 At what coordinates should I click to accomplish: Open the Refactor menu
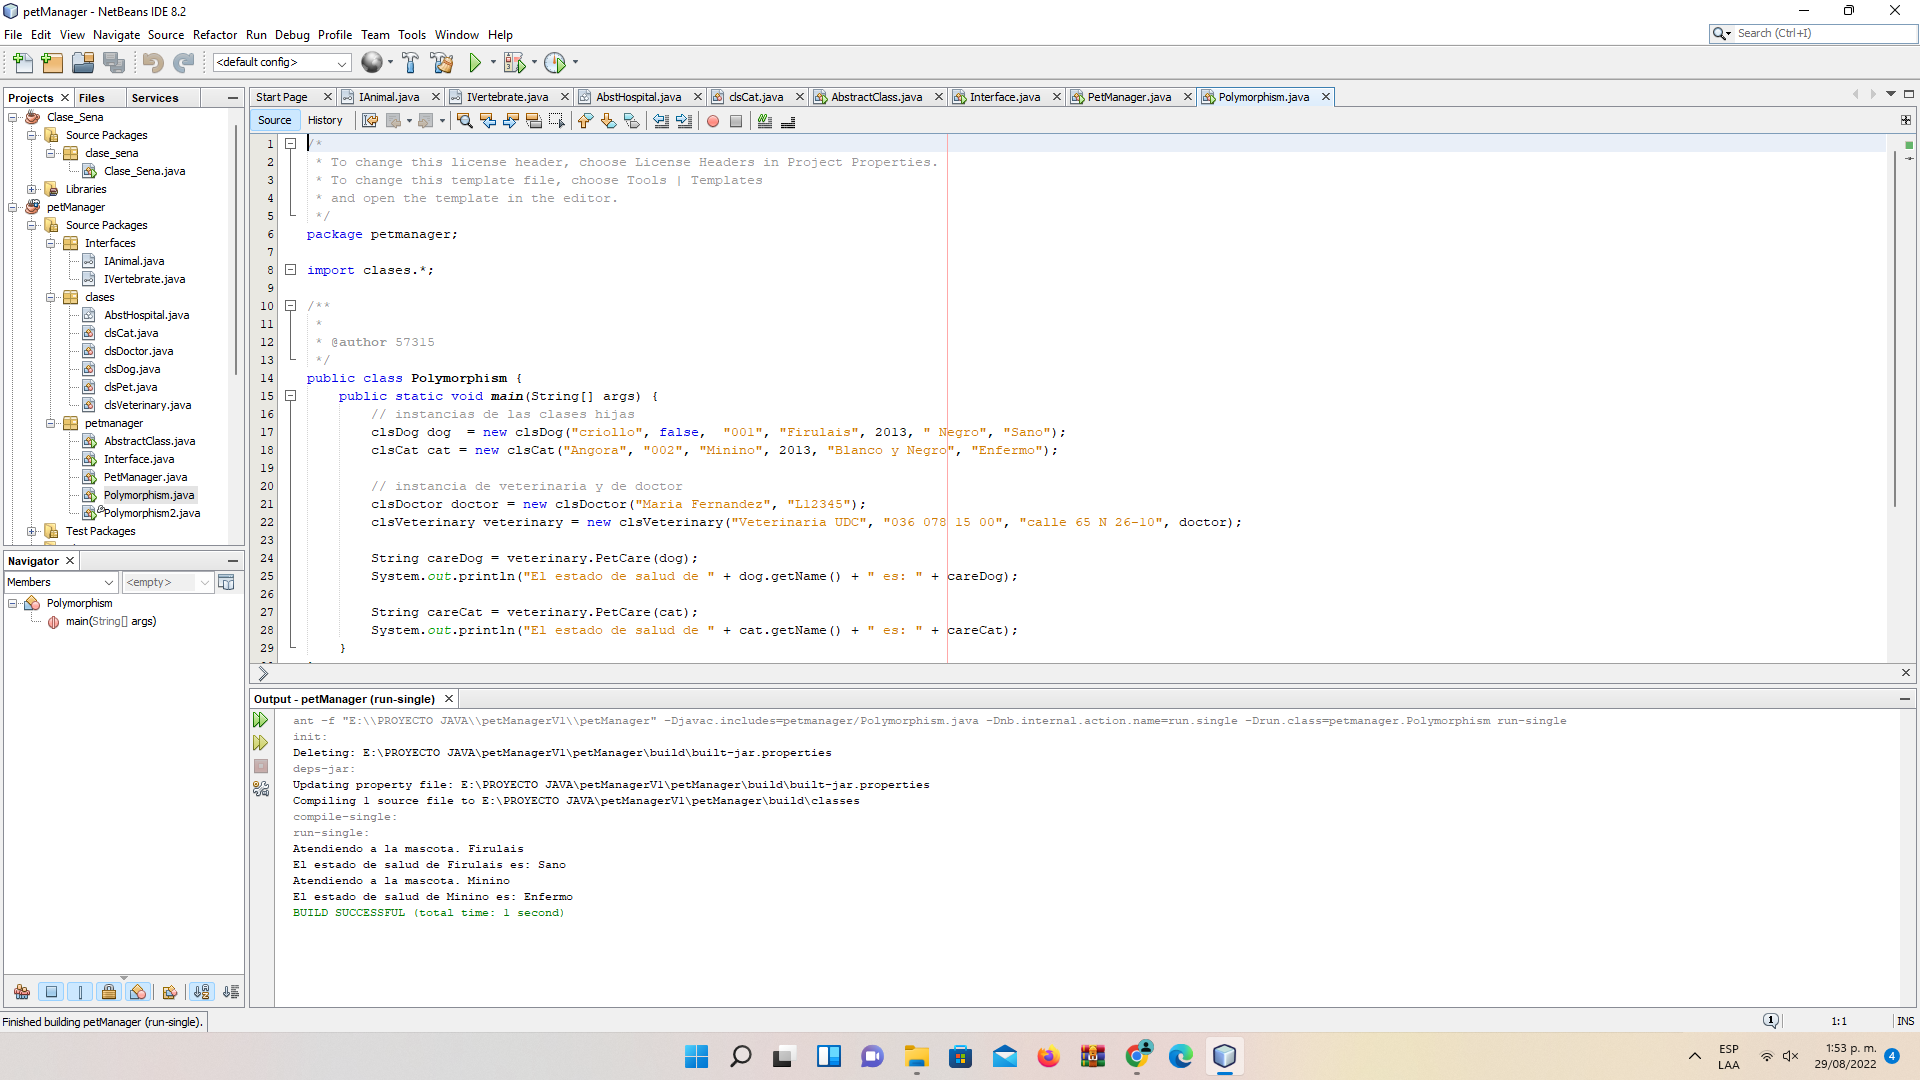[215, 34]
